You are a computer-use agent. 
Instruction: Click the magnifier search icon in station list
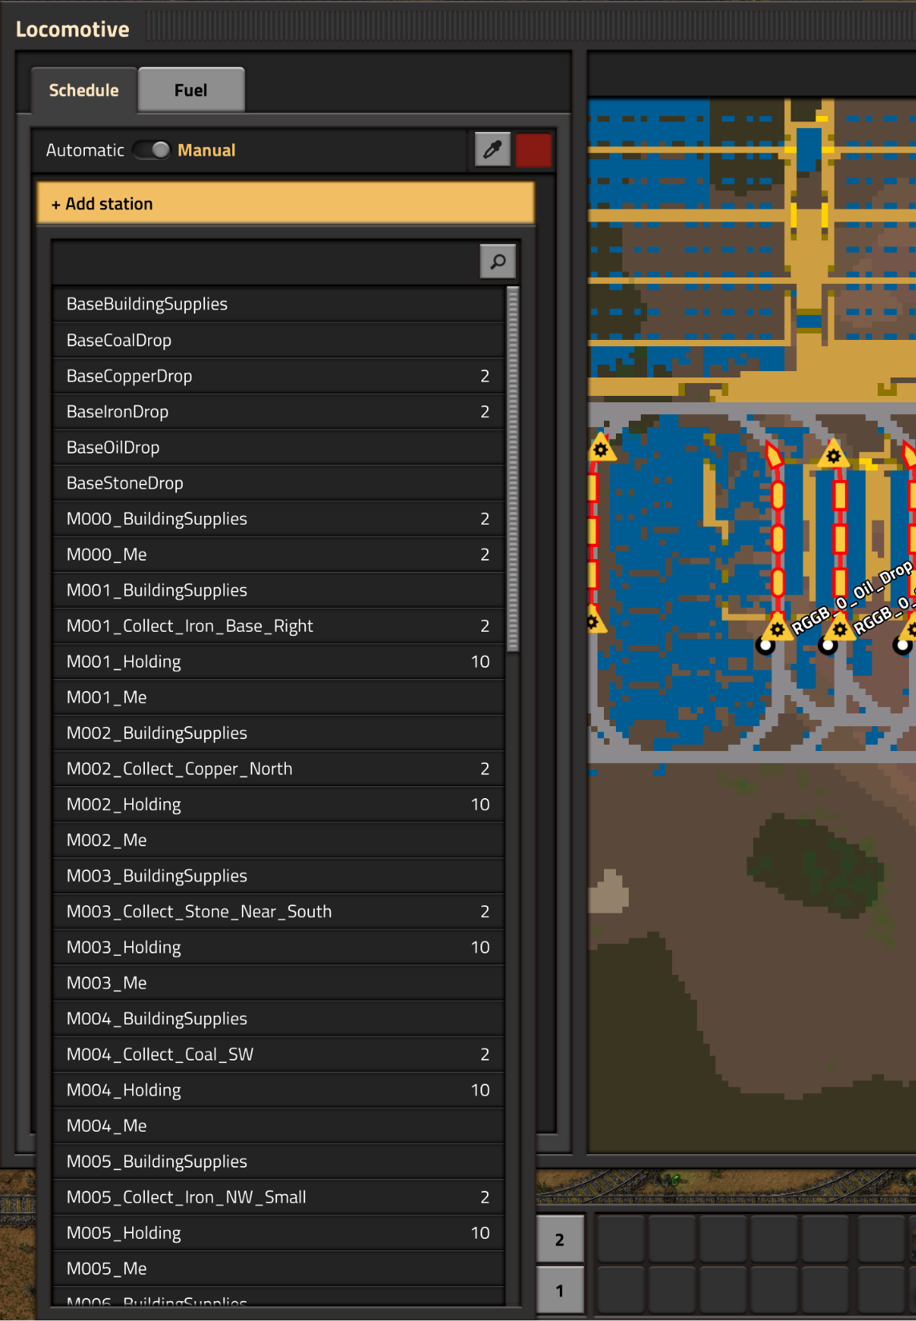(497, 262)
